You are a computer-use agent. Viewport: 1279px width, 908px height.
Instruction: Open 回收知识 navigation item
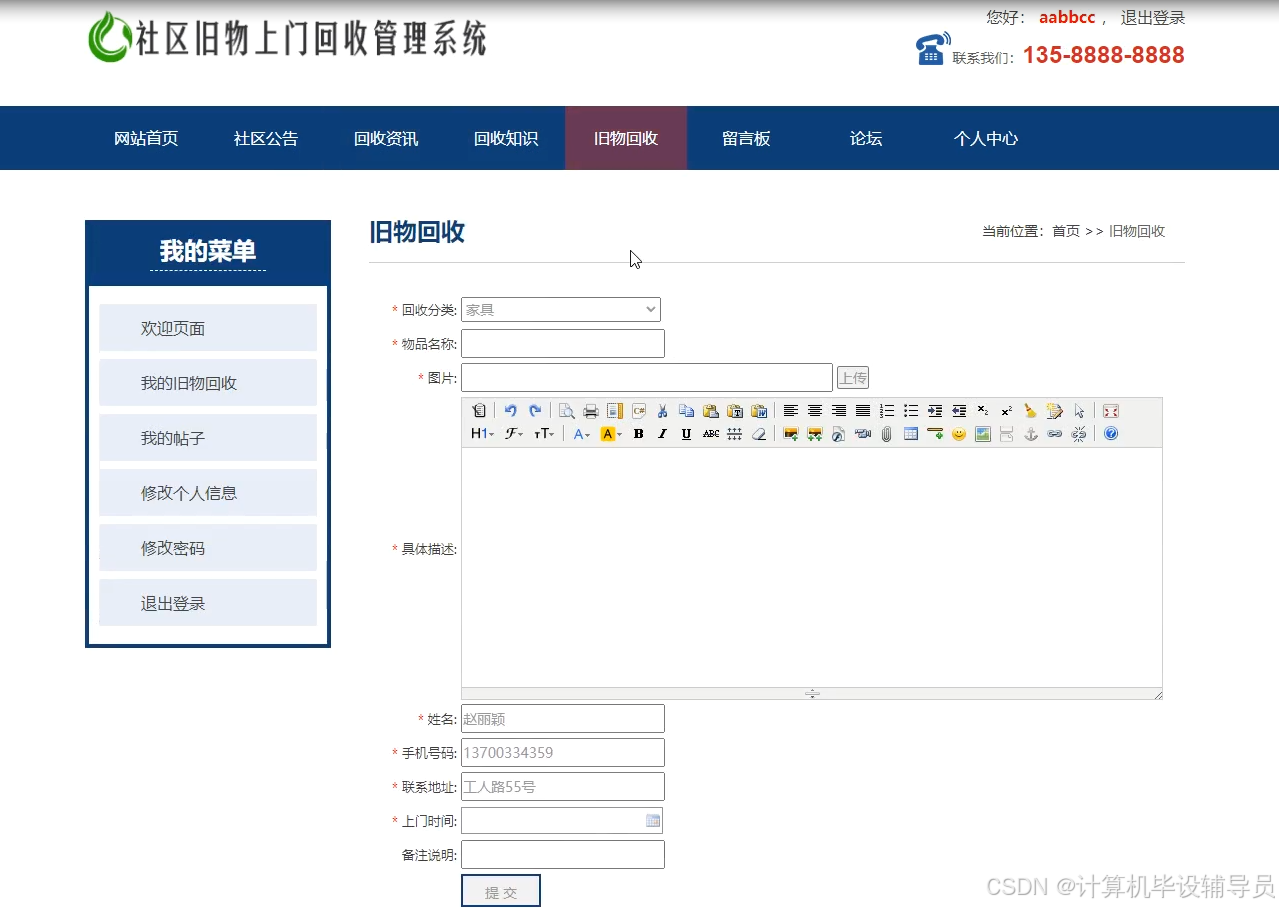click(506, 139)
